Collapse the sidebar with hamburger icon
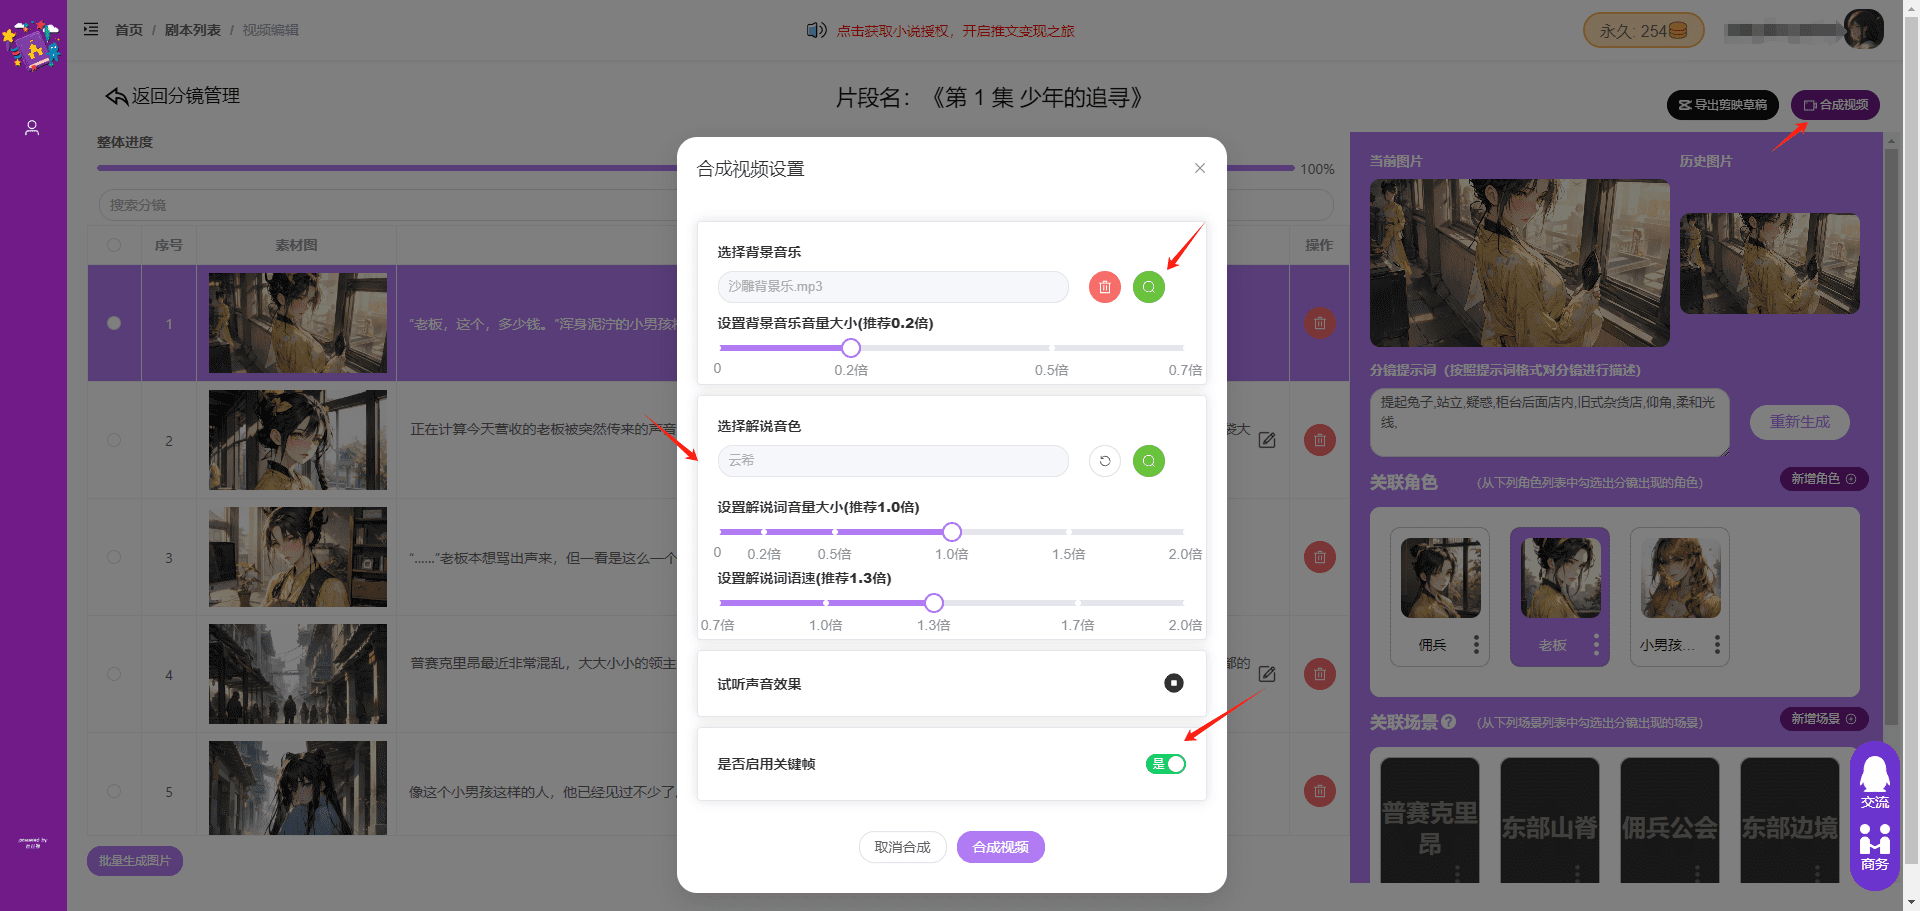 (91, 29)
